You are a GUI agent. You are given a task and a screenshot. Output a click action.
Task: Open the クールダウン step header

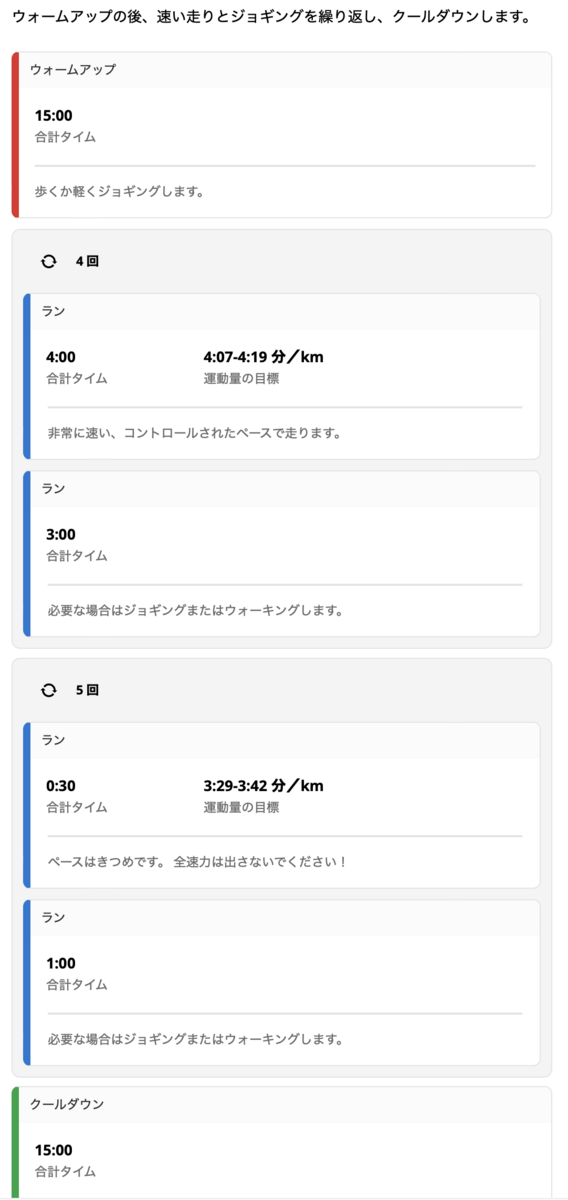(x=282, y=1104)
